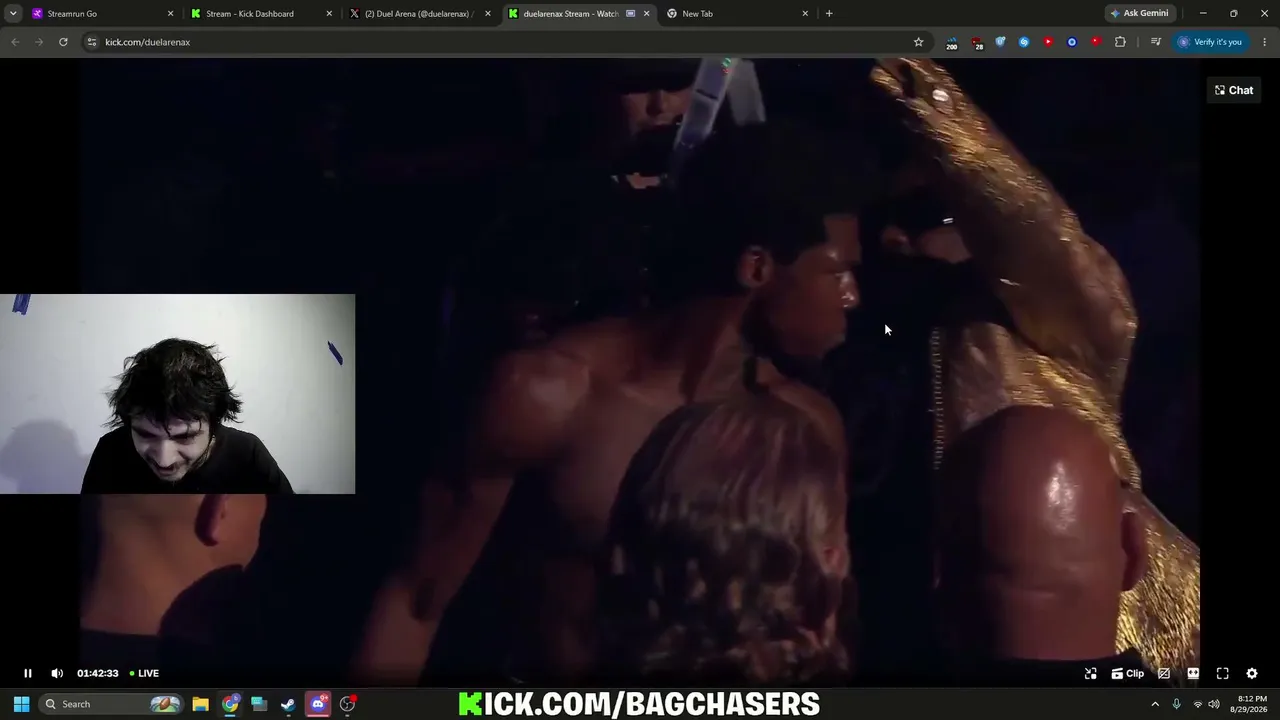Open the red play-button extension beside the puzzle icon
The width and height of the screenshot is (1280, 720).
[x=1096, y=42]
